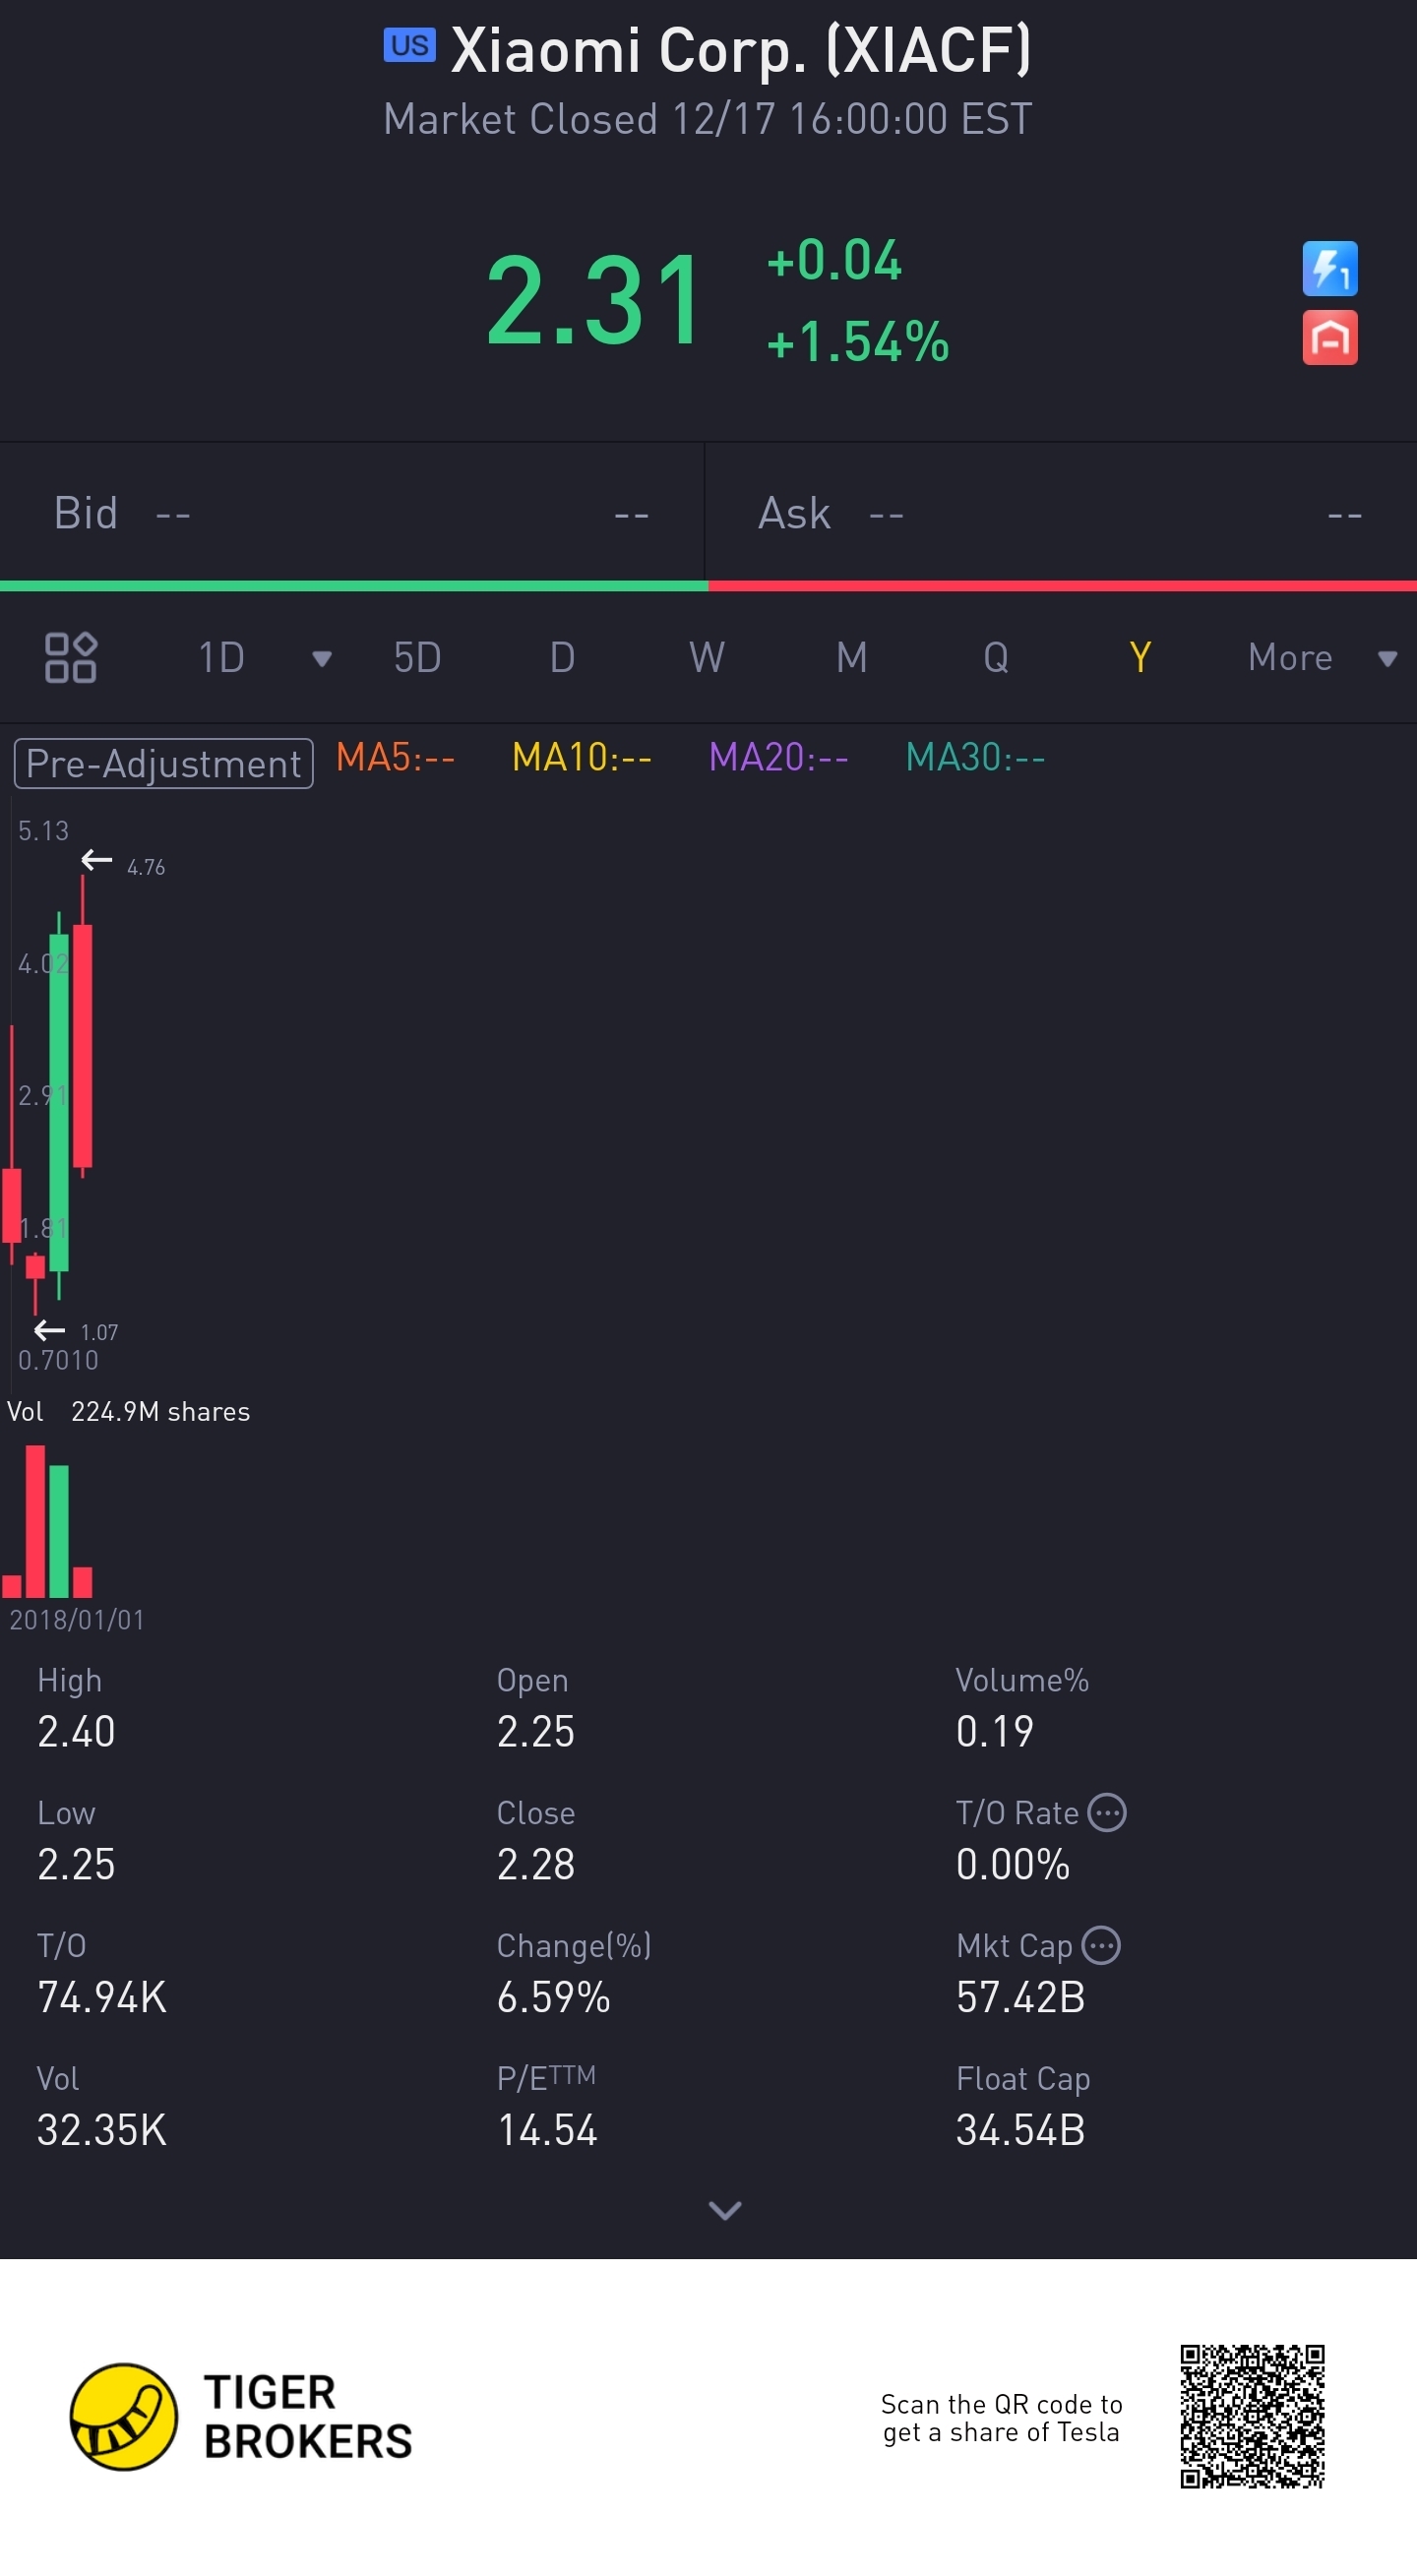Open the Mkt Cap info bubble
This screenshot has width=1417, height=2576.
click(1101, 1945)
